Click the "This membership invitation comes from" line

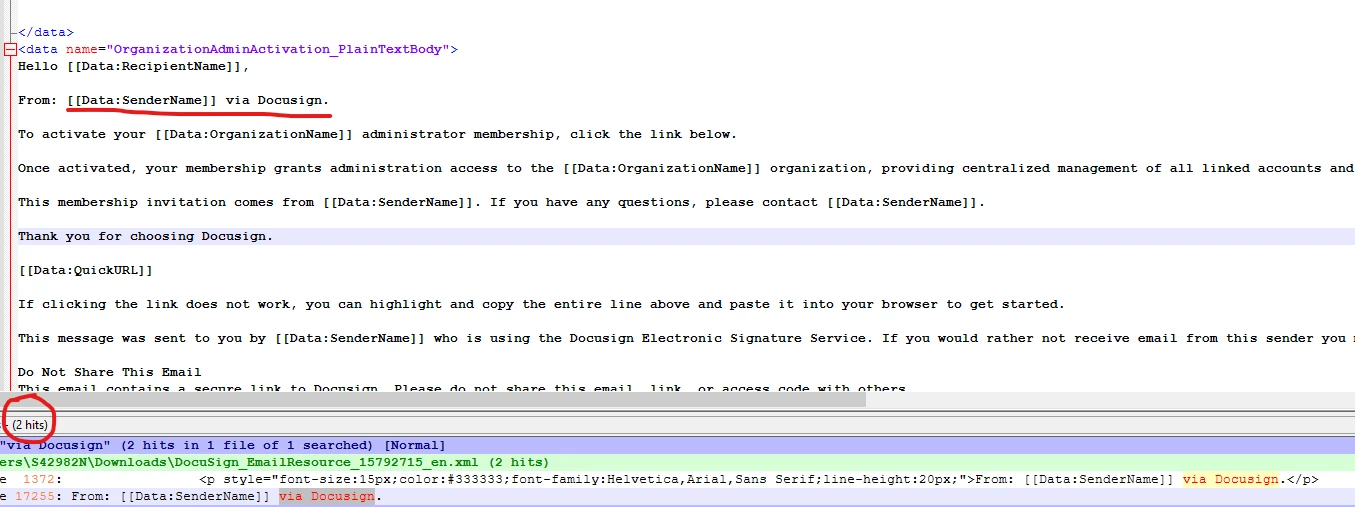[x=502, y=202]
